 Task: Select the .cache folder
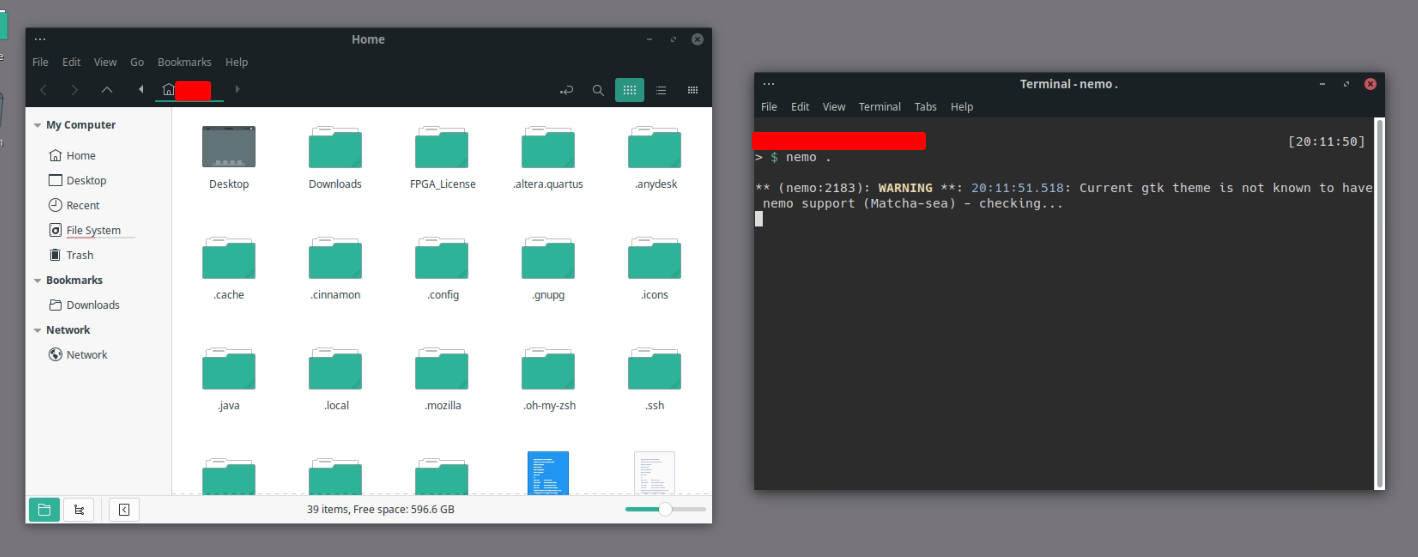tap(229, 258)
